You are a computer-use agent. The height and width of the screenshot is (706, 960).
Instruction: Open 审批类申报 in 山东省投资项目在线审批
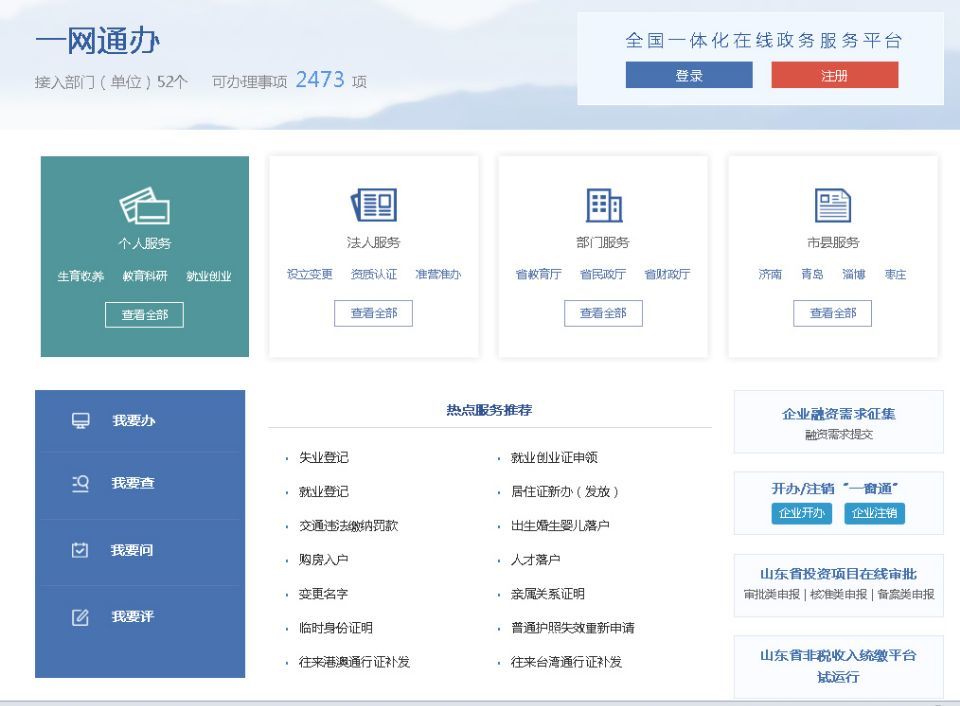click(773, 593)
